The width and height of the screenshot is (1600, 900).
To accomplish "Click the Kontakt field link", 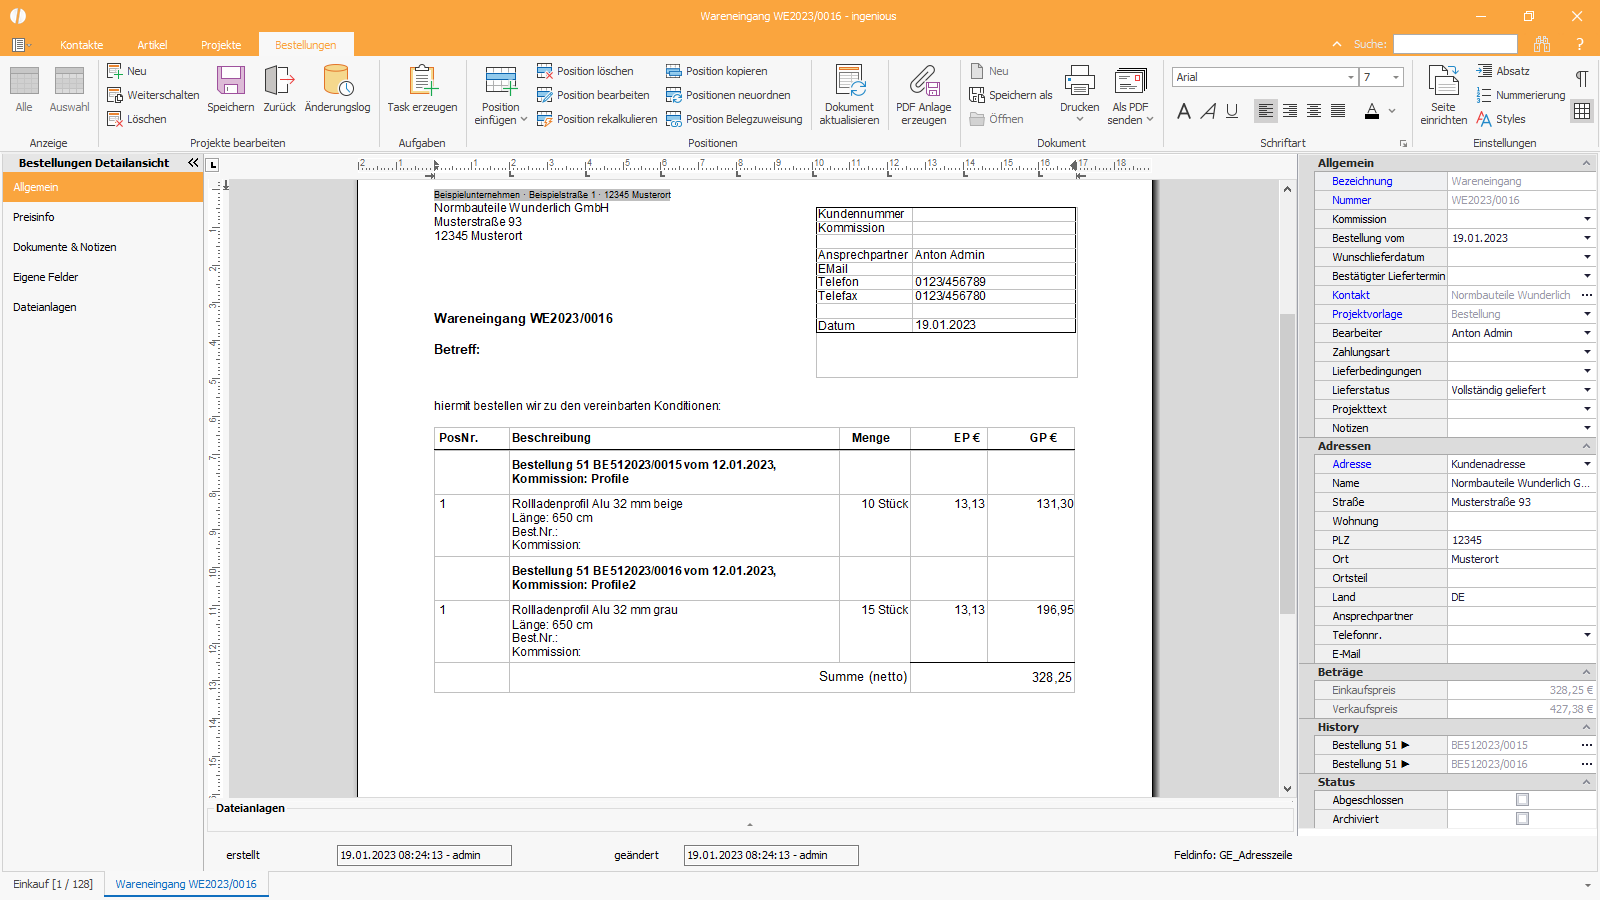I will click(1350, 295).
